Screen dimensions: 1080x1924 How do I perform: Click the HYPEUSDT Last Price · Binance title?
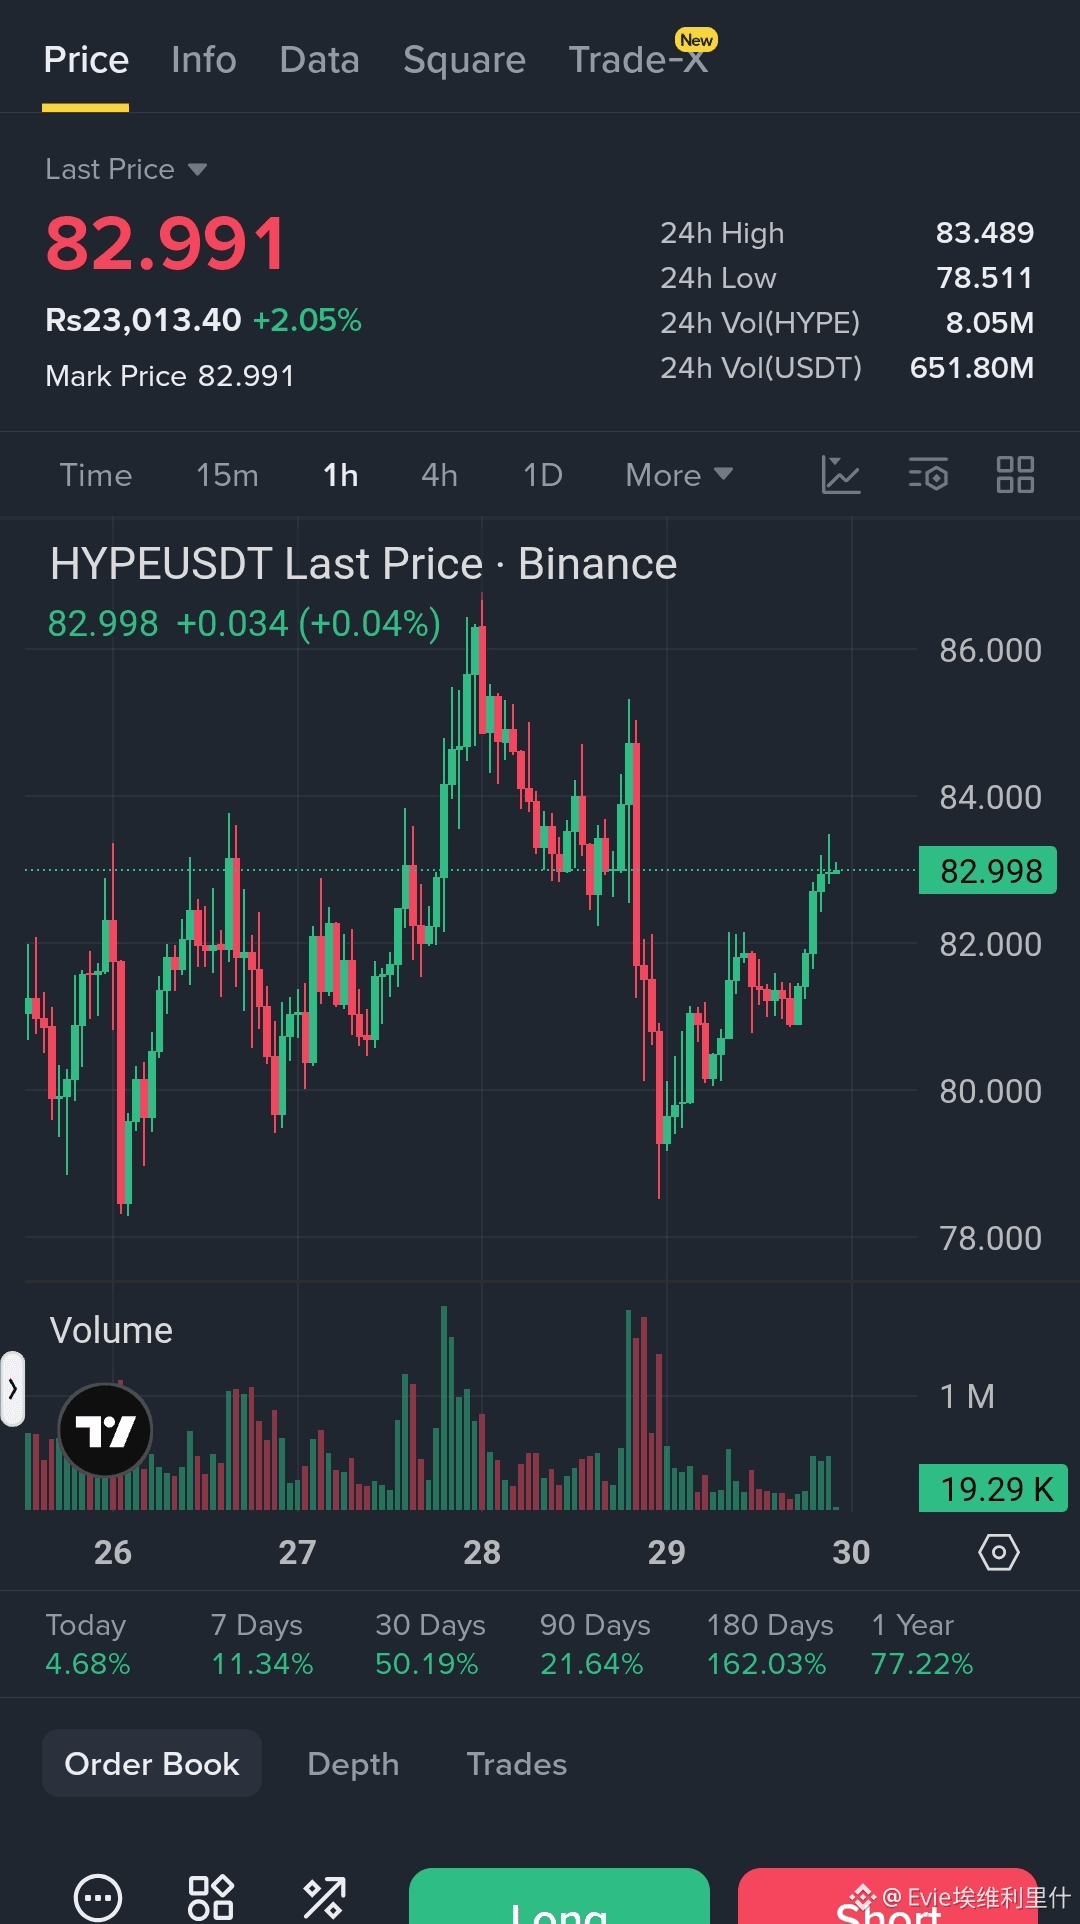pyautogui.click(x=364, y=564)
